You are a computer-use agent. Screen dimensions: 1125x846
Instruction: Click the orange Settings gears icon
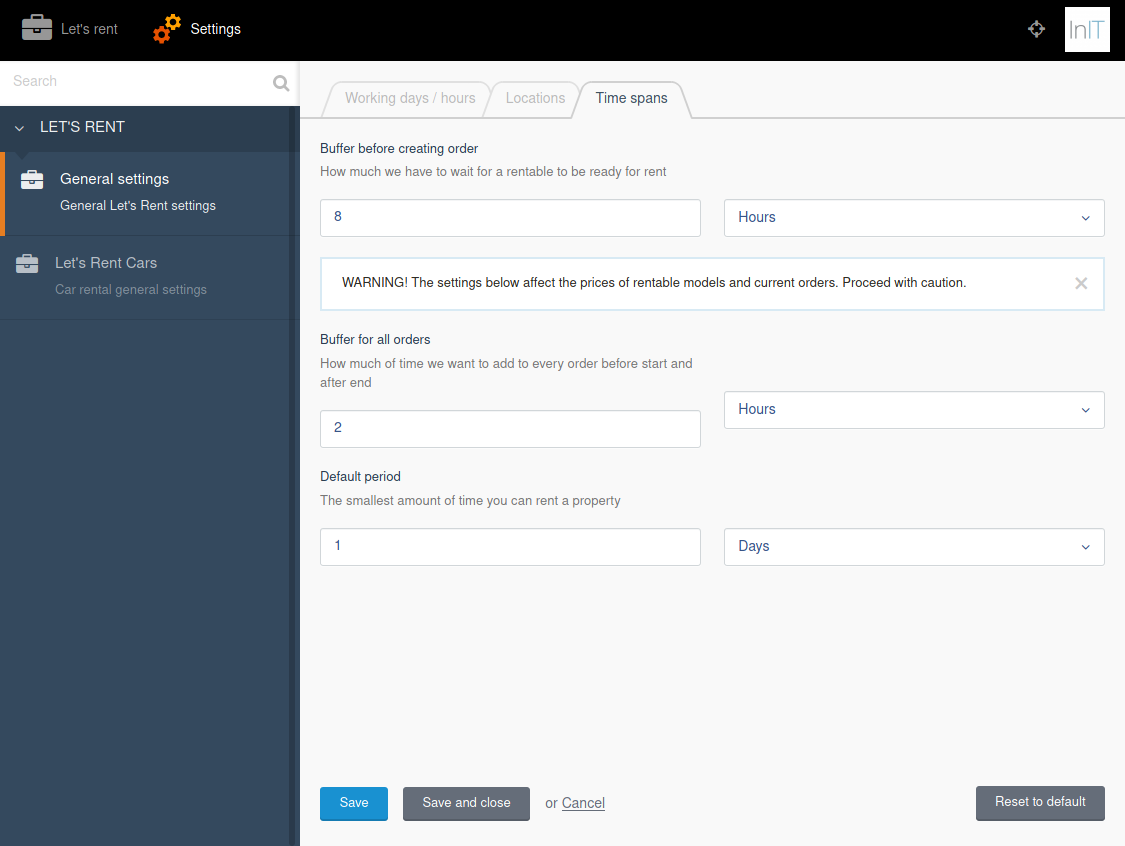[x=166, y=29]
